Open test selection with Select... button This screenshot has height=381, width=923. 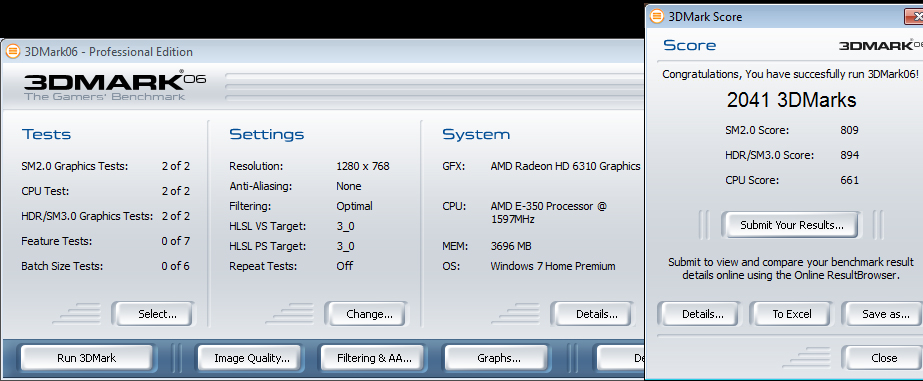point(153,314)
